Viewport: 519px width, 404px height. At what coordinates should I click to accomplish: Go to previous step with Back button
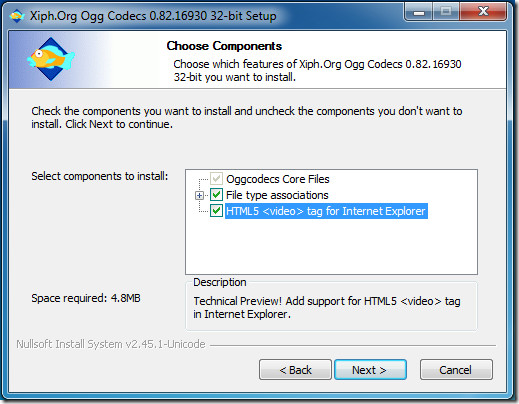(295, 370)
